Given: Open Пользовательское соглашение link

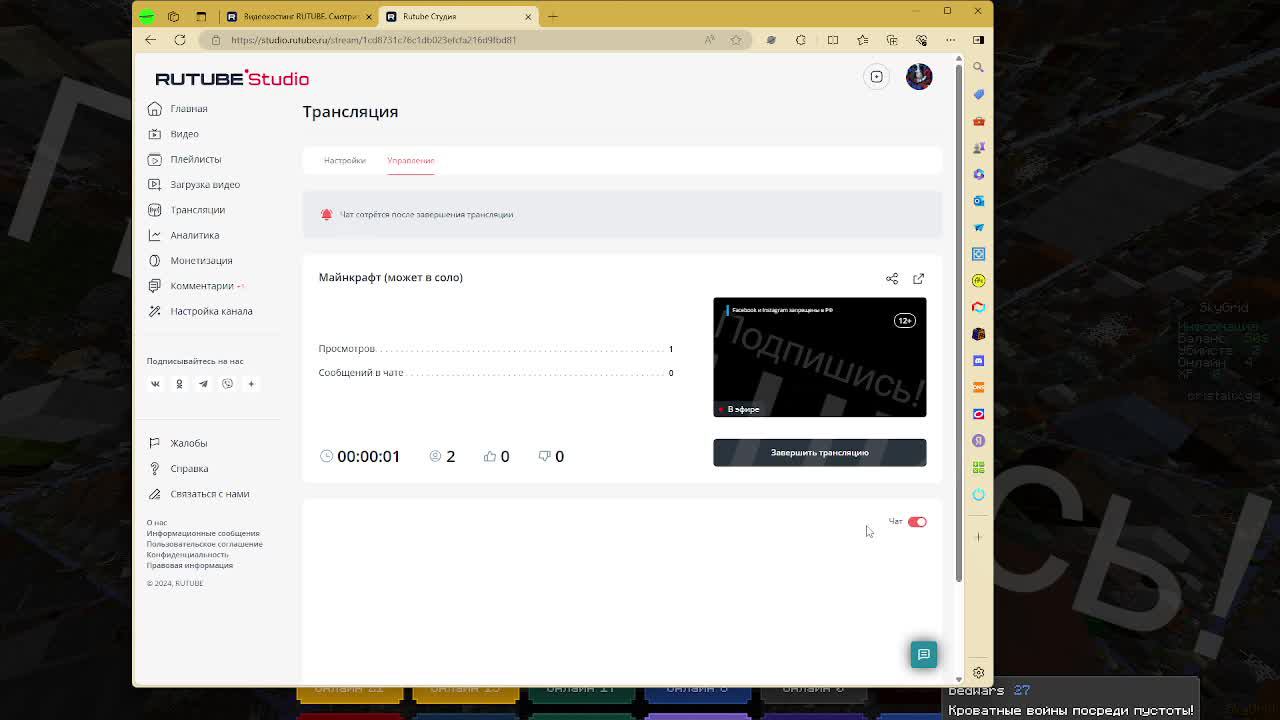Looking at the screenshot, I should click(204, 544).
